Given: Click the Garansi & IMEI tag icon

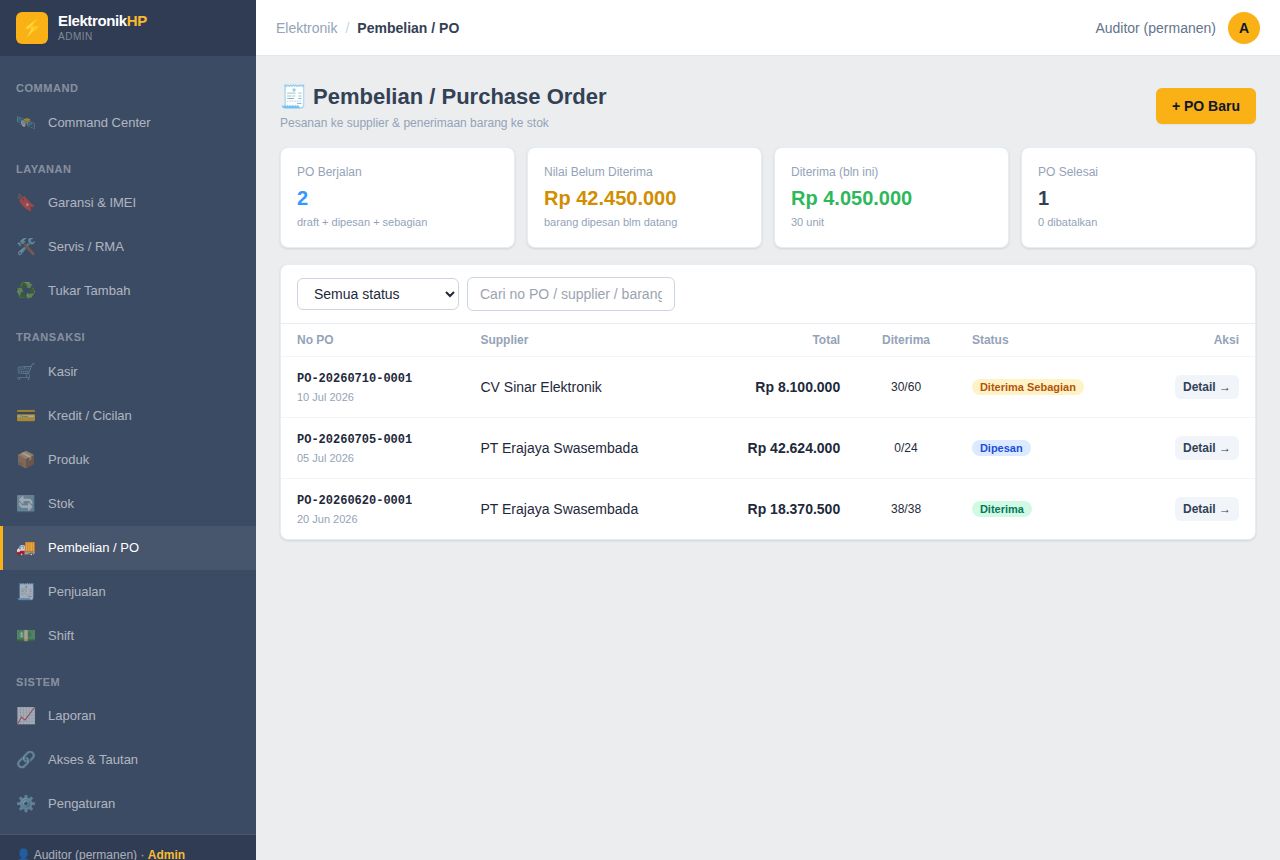Looking at the screenshot, I should [x=26, y=203].
